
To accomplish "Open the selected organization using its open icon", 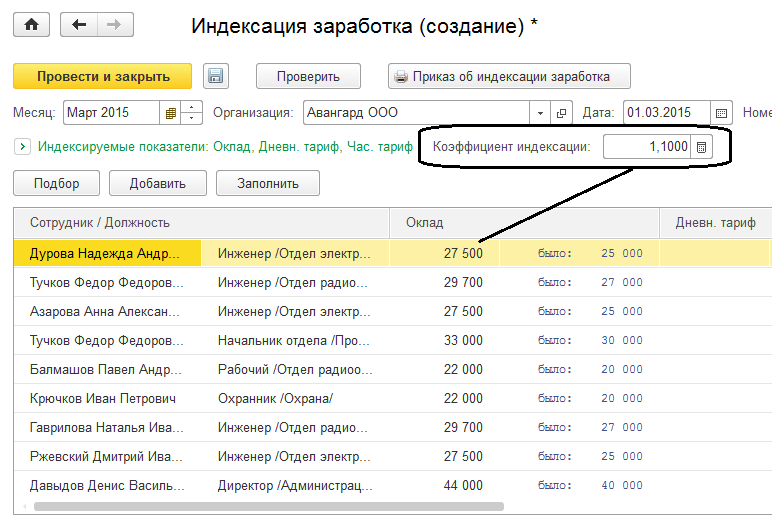I will click(x=561, y=113).
